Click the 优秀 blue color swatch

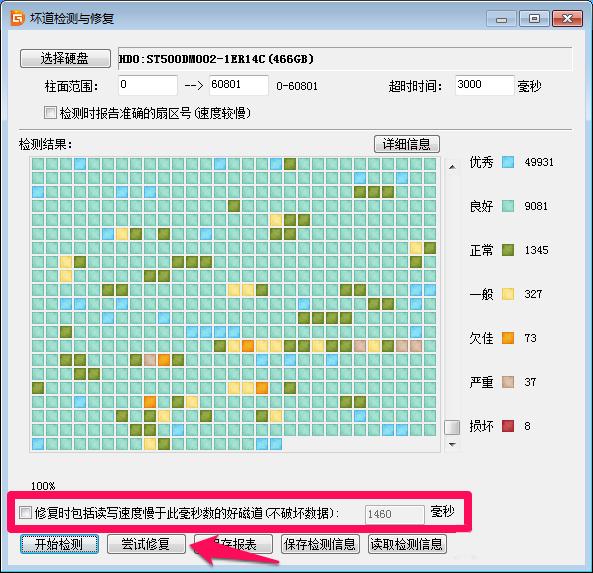coord(508,162)
